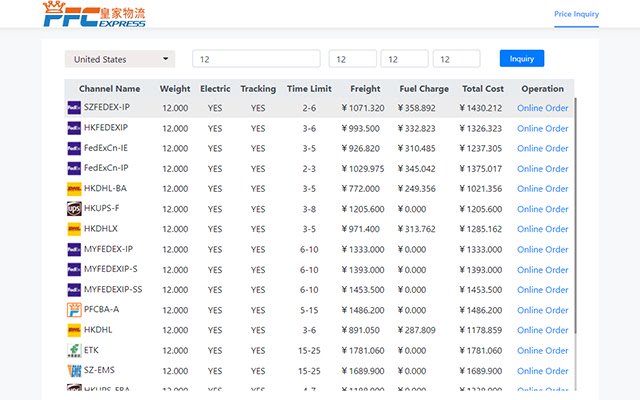
Task: Select the HKUPS-F channel name
Action: tap(102, 208)
